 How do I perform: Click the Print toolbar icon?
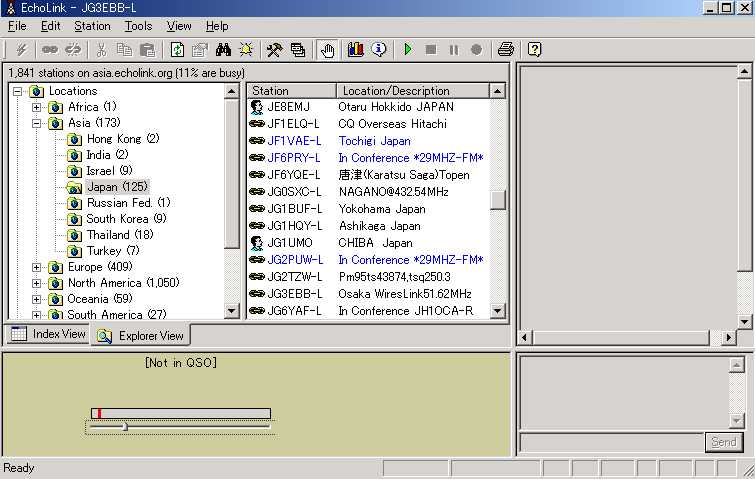point(506,49)
